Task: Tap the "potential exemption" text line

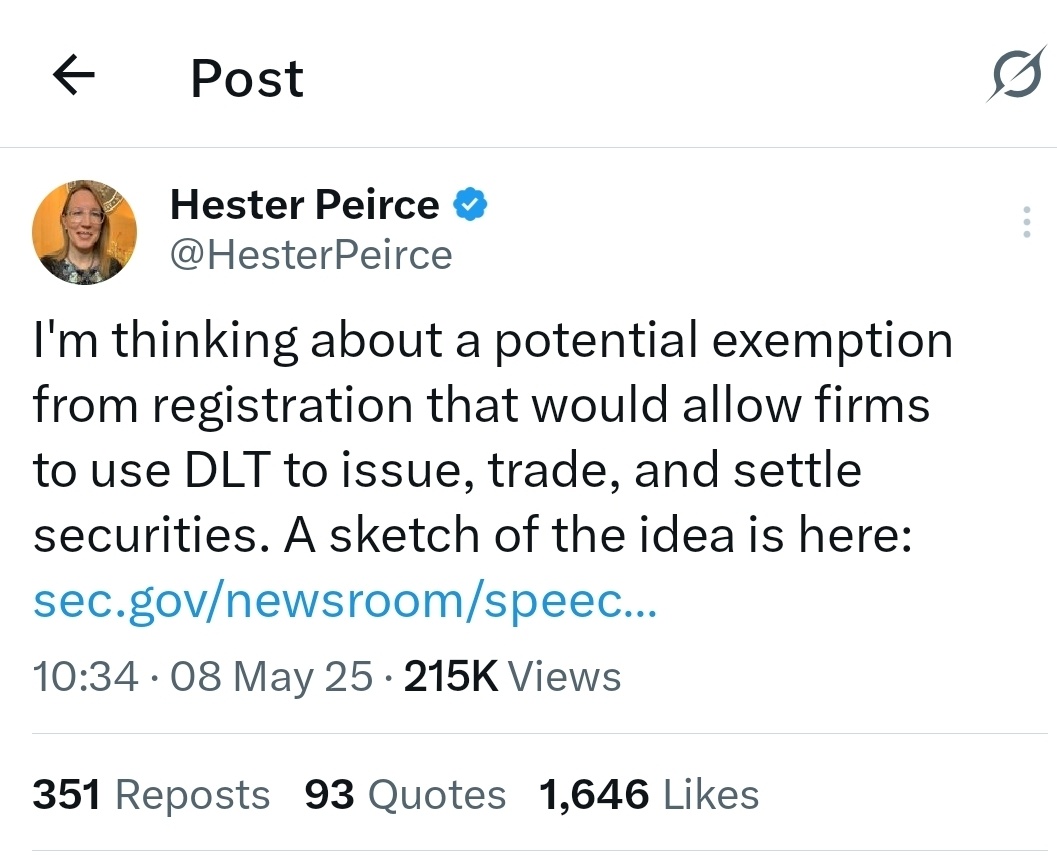Action: click(x=724, y=340)
